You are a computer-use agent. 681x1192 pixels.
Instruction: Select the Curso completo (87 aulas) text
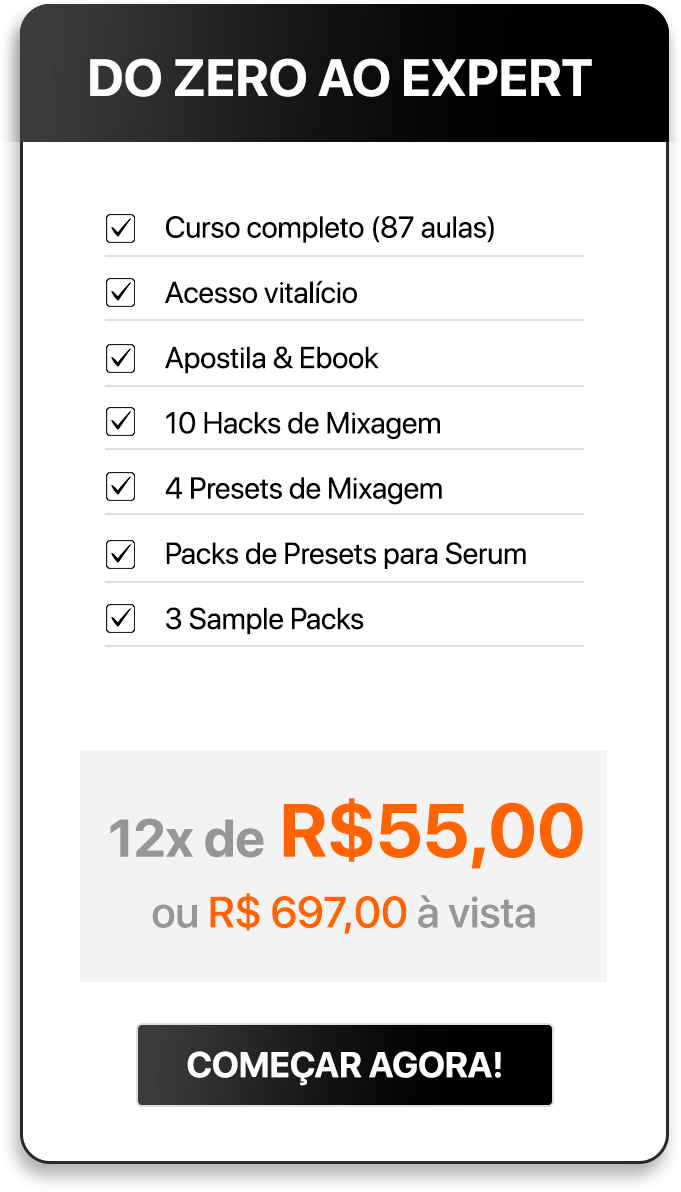tap(330, 229)
